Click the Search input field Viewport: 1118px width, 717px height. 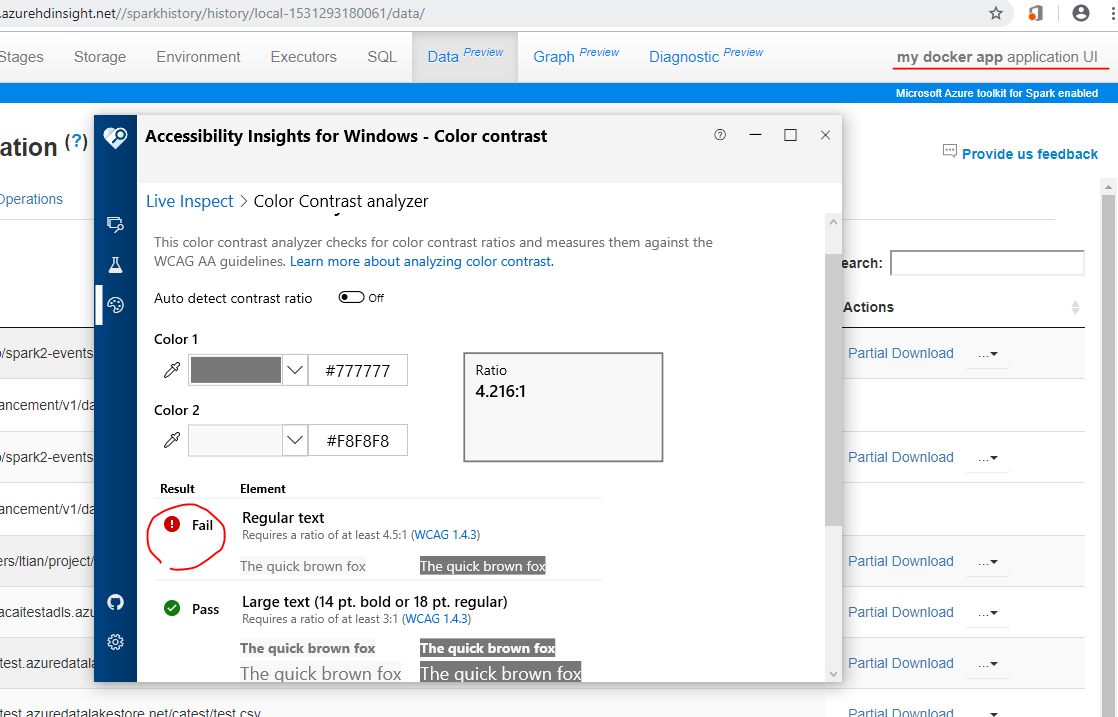click(988, 263)
